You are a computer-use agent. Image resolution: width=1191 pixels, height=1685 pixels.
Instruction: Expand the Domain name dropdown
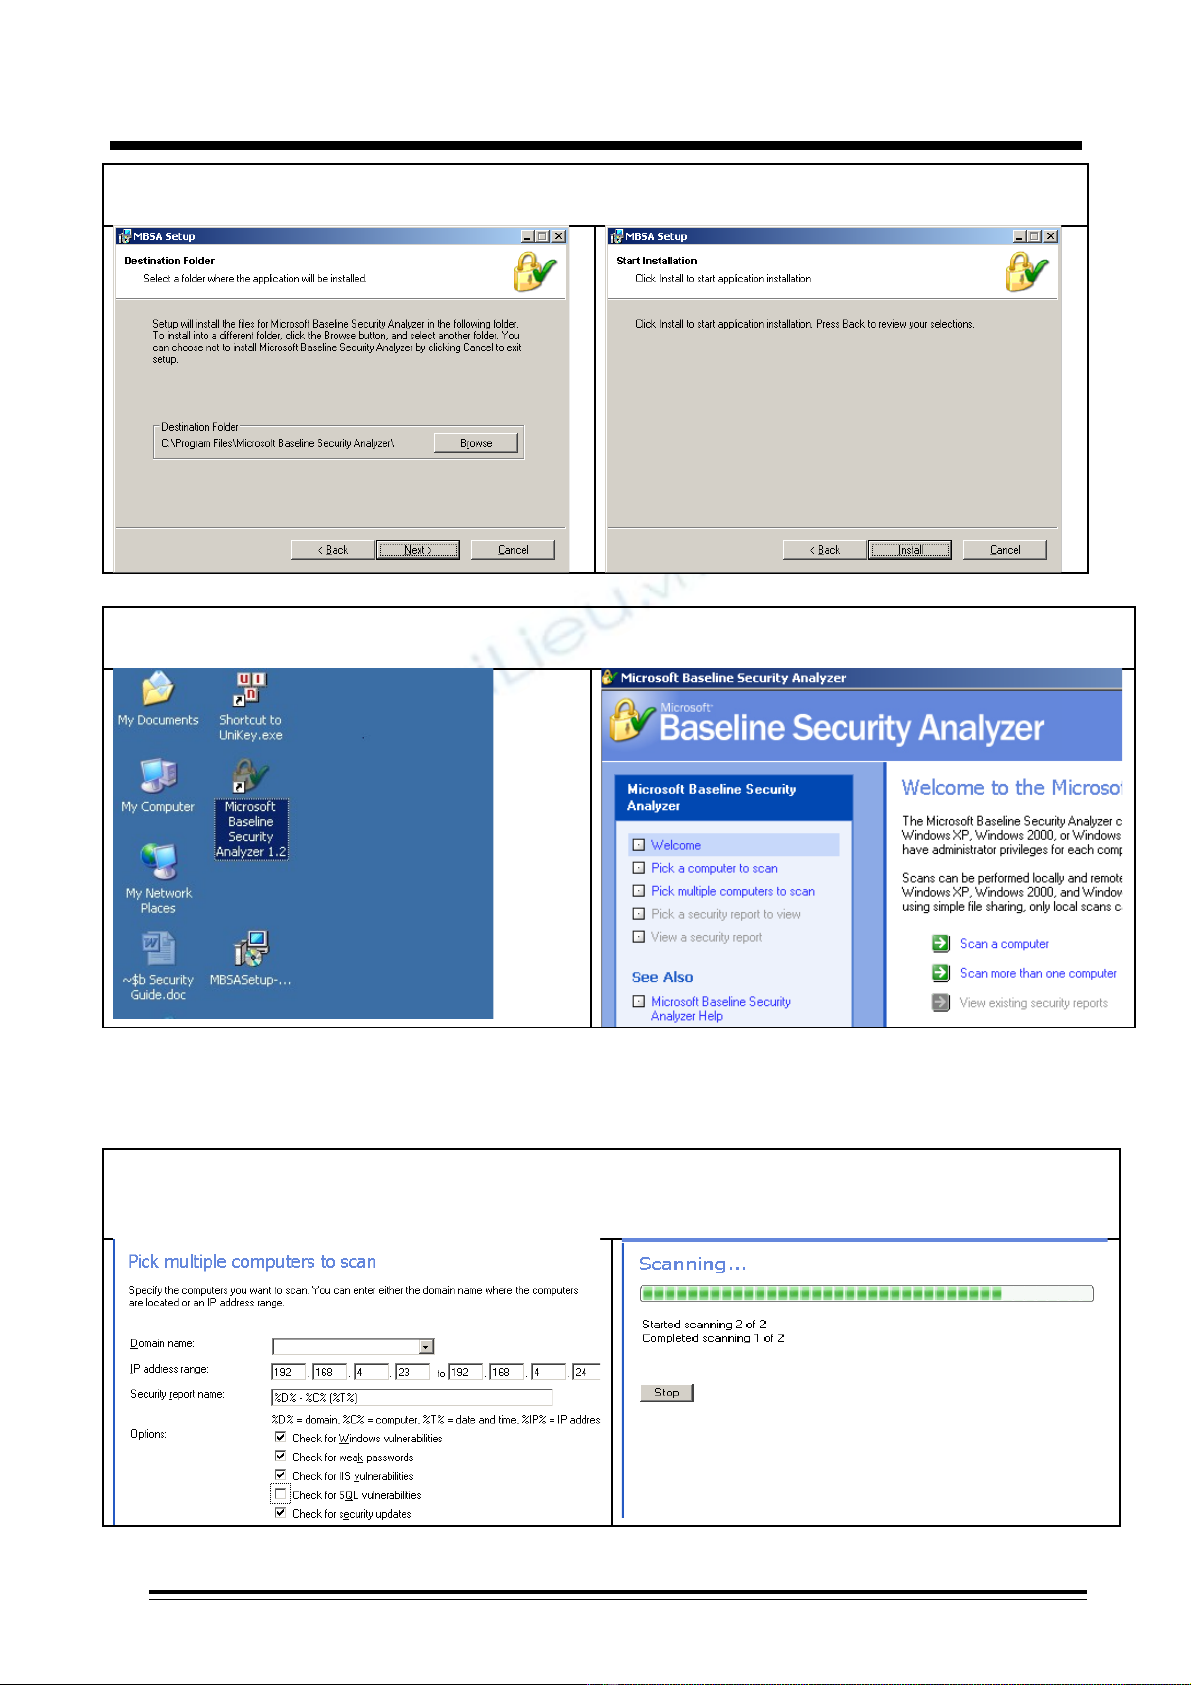[x=427, y=1347]
